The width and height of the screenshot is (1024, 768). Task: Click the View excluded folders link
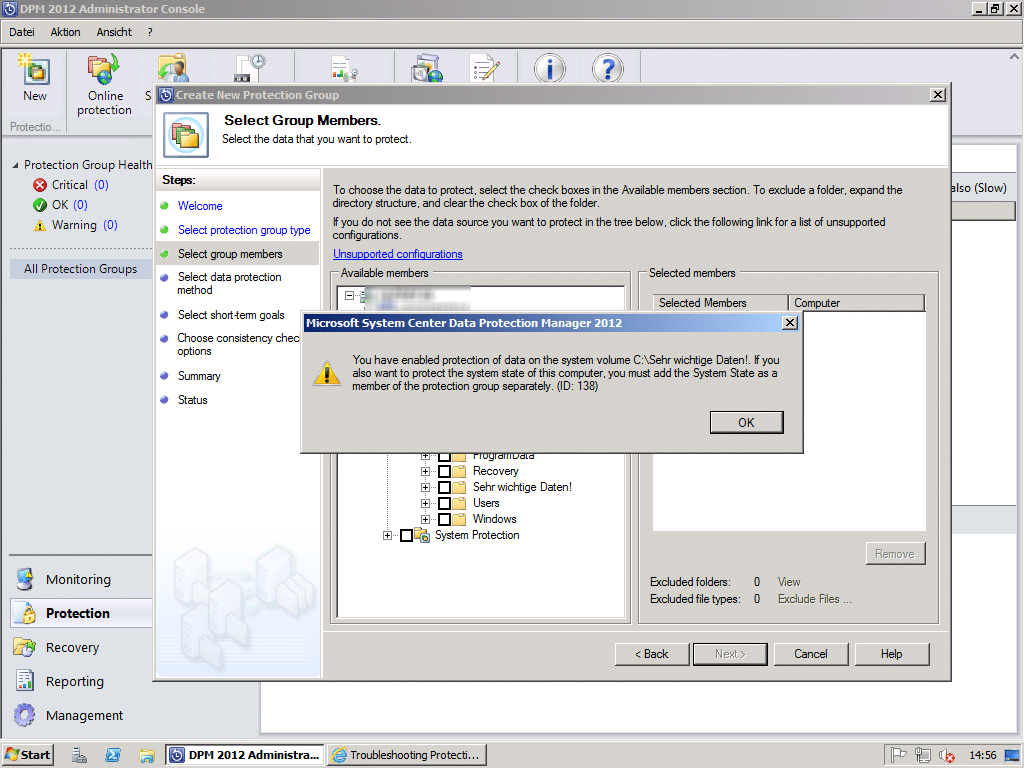[x=789, y=582]
